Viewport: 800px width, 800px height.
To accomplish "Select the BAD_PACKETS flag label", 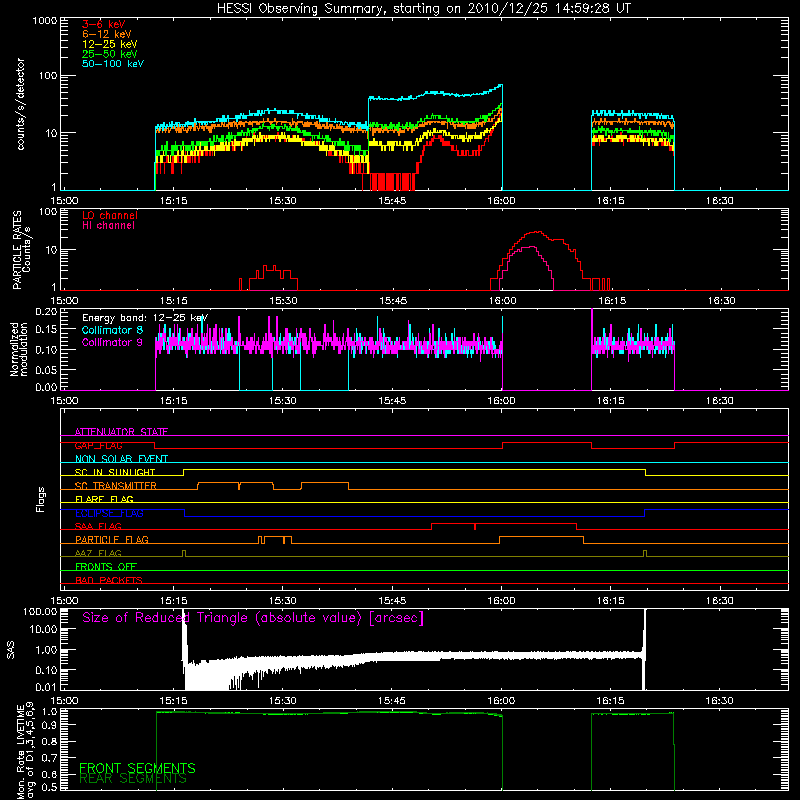I will tap(109, 580).
